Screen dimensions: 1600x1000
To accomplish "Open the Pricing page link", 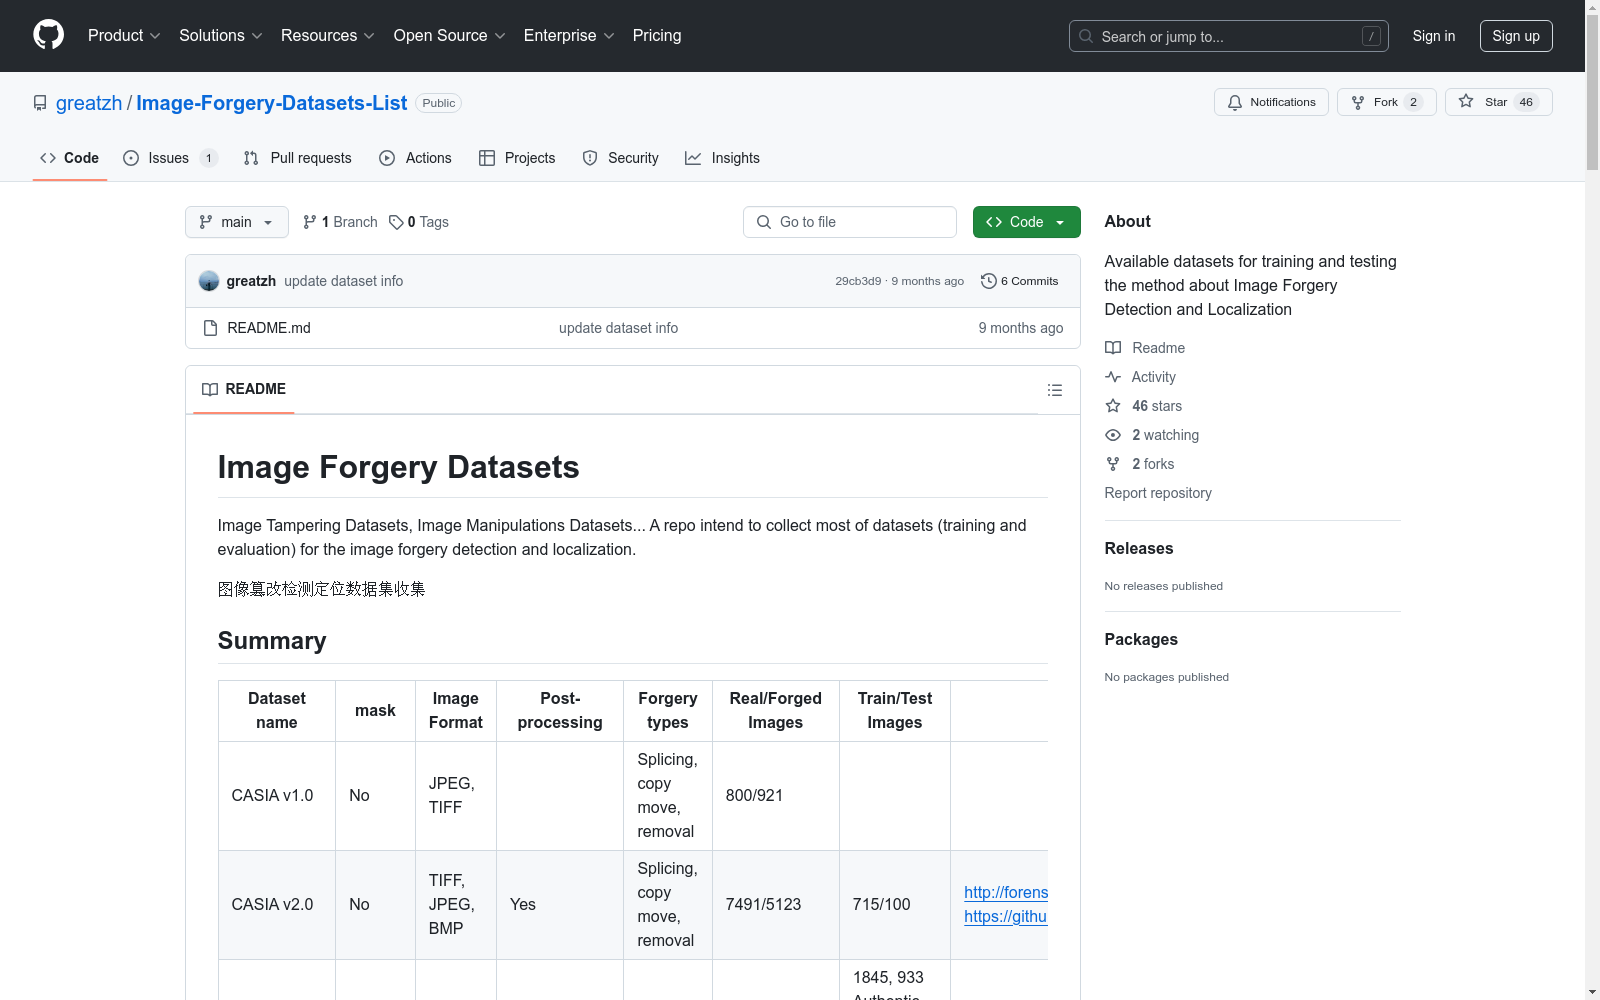I will [x=657, y=36].
